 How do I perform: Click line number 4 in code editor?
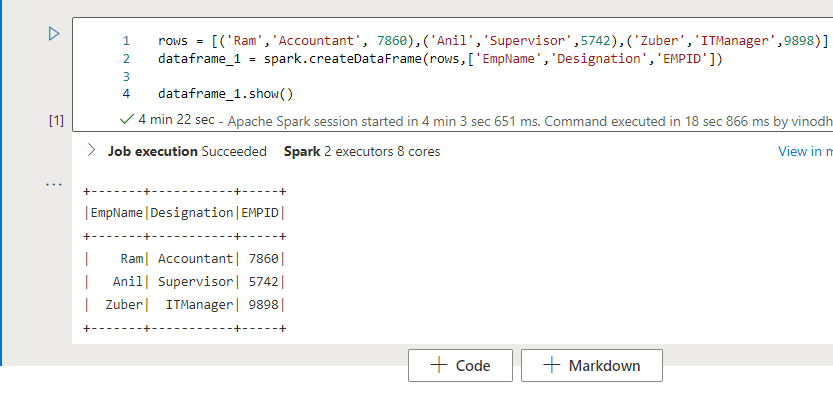126,94
